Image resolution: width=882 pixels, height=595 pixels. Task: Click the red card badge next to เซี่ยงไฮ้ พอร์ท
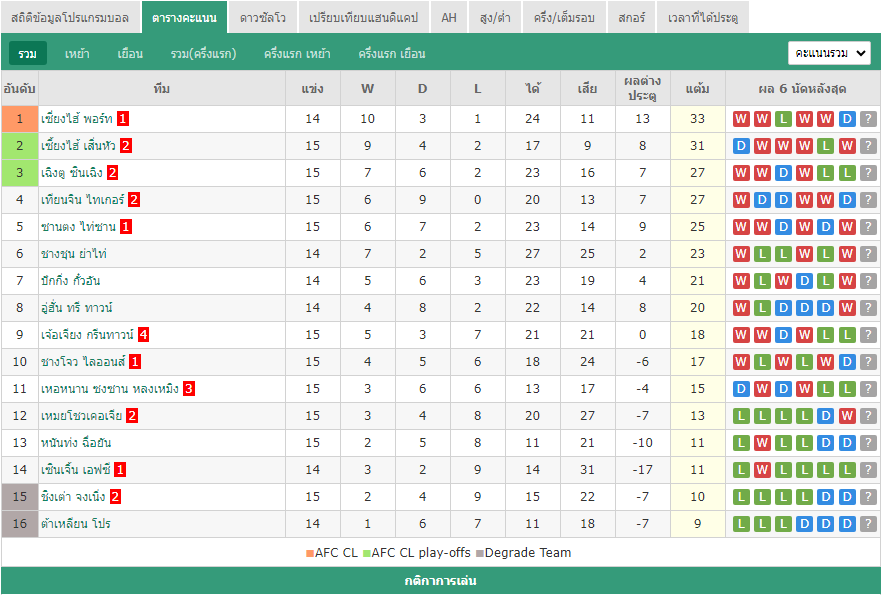coord(123,119)
